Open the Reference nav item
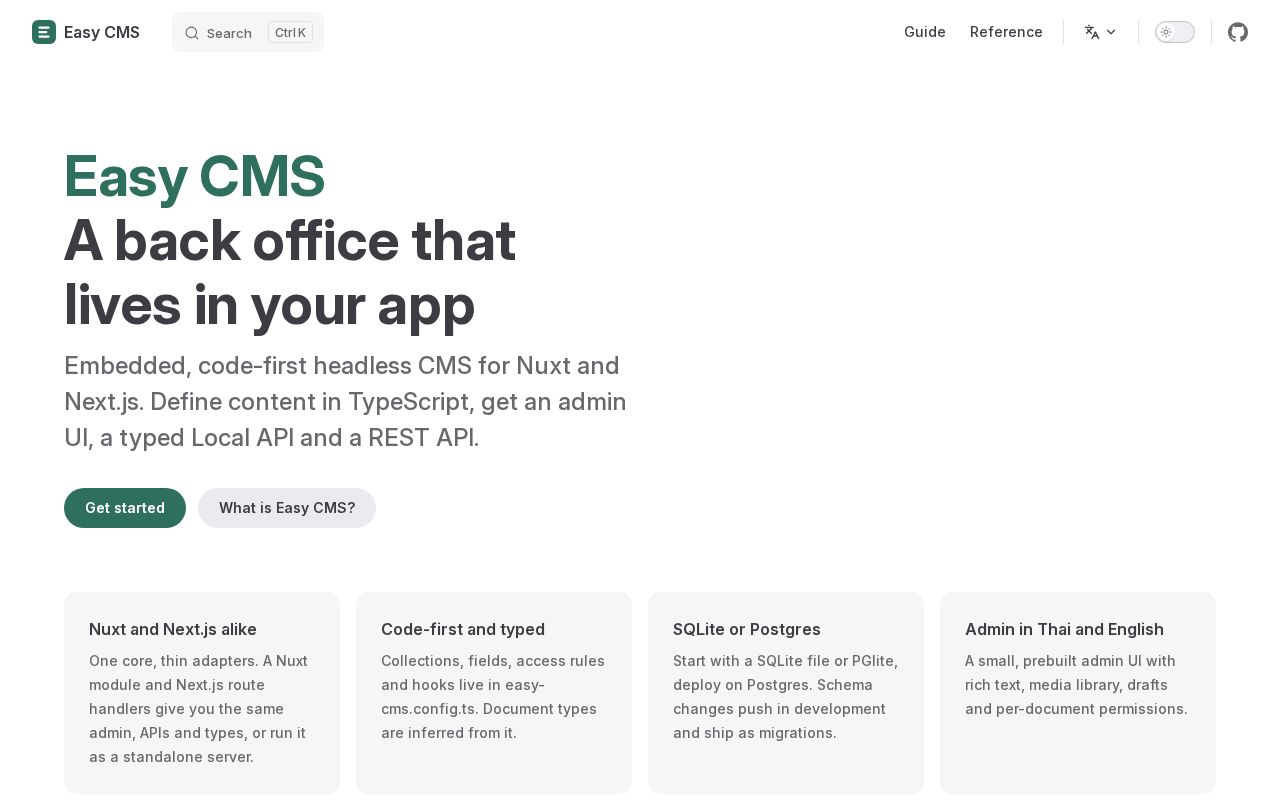Screen dimensions: 1280x800 (1006, 32)
